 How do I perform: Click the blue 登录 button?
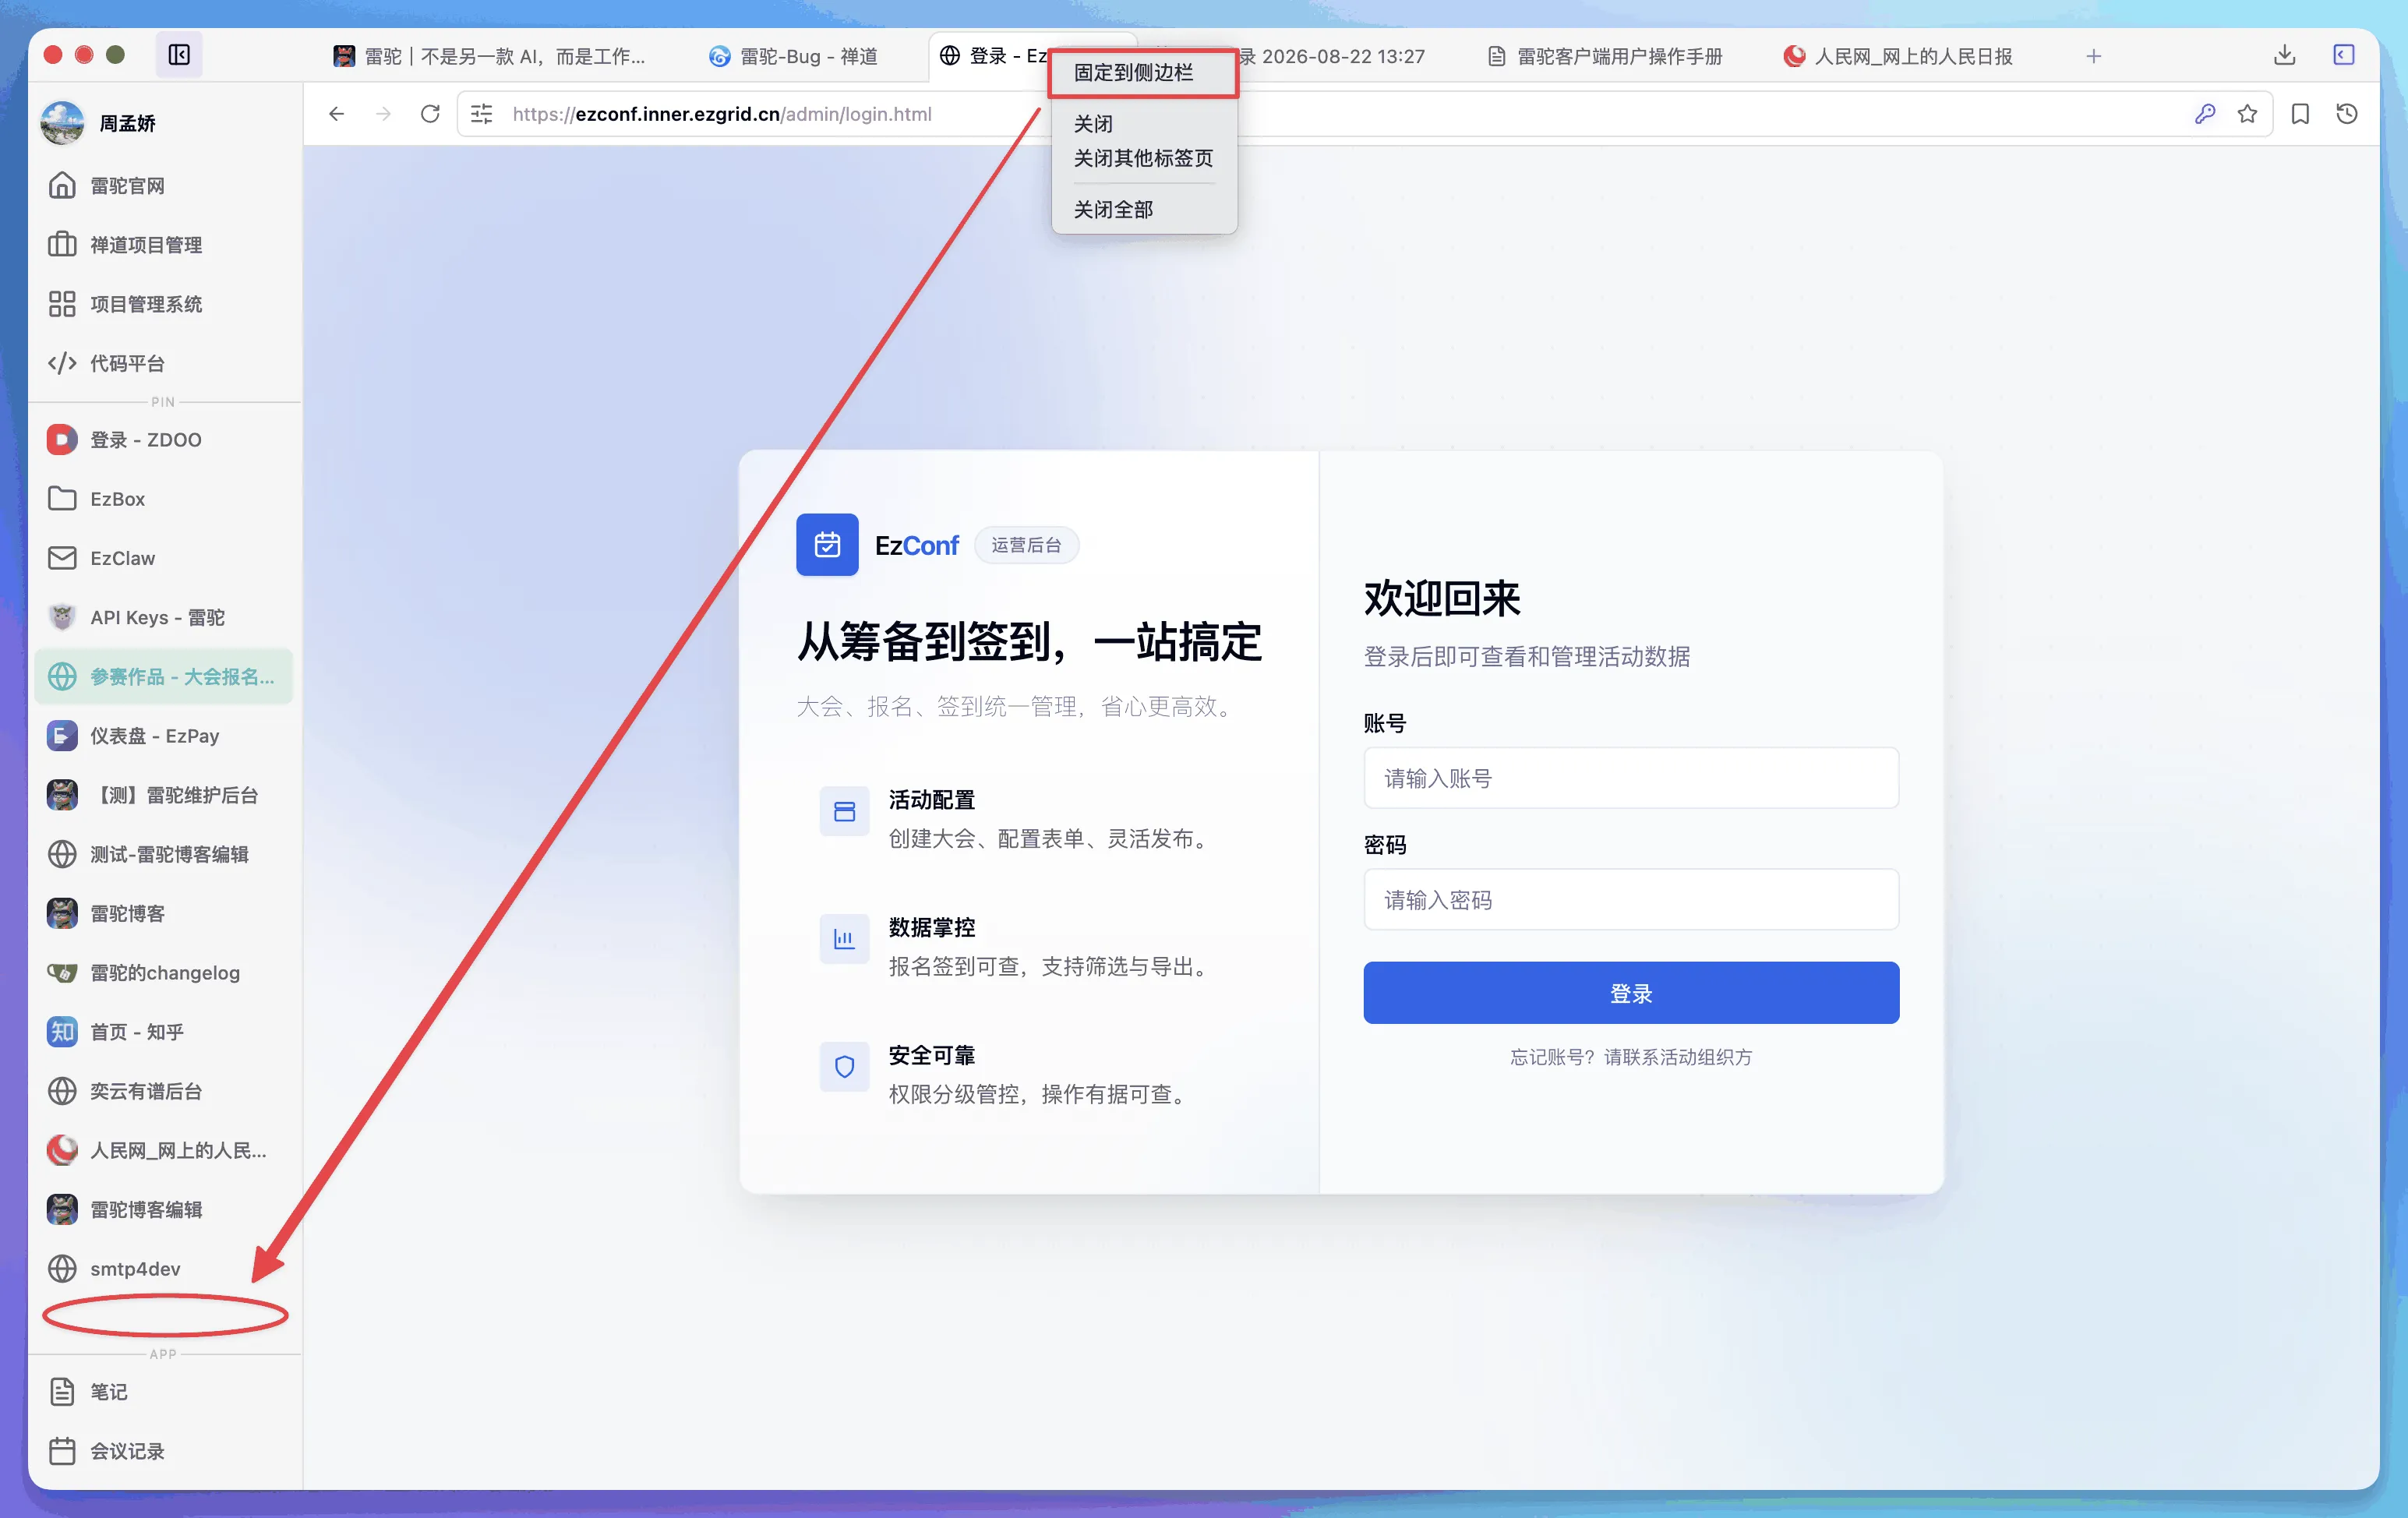click(1631, 993)
